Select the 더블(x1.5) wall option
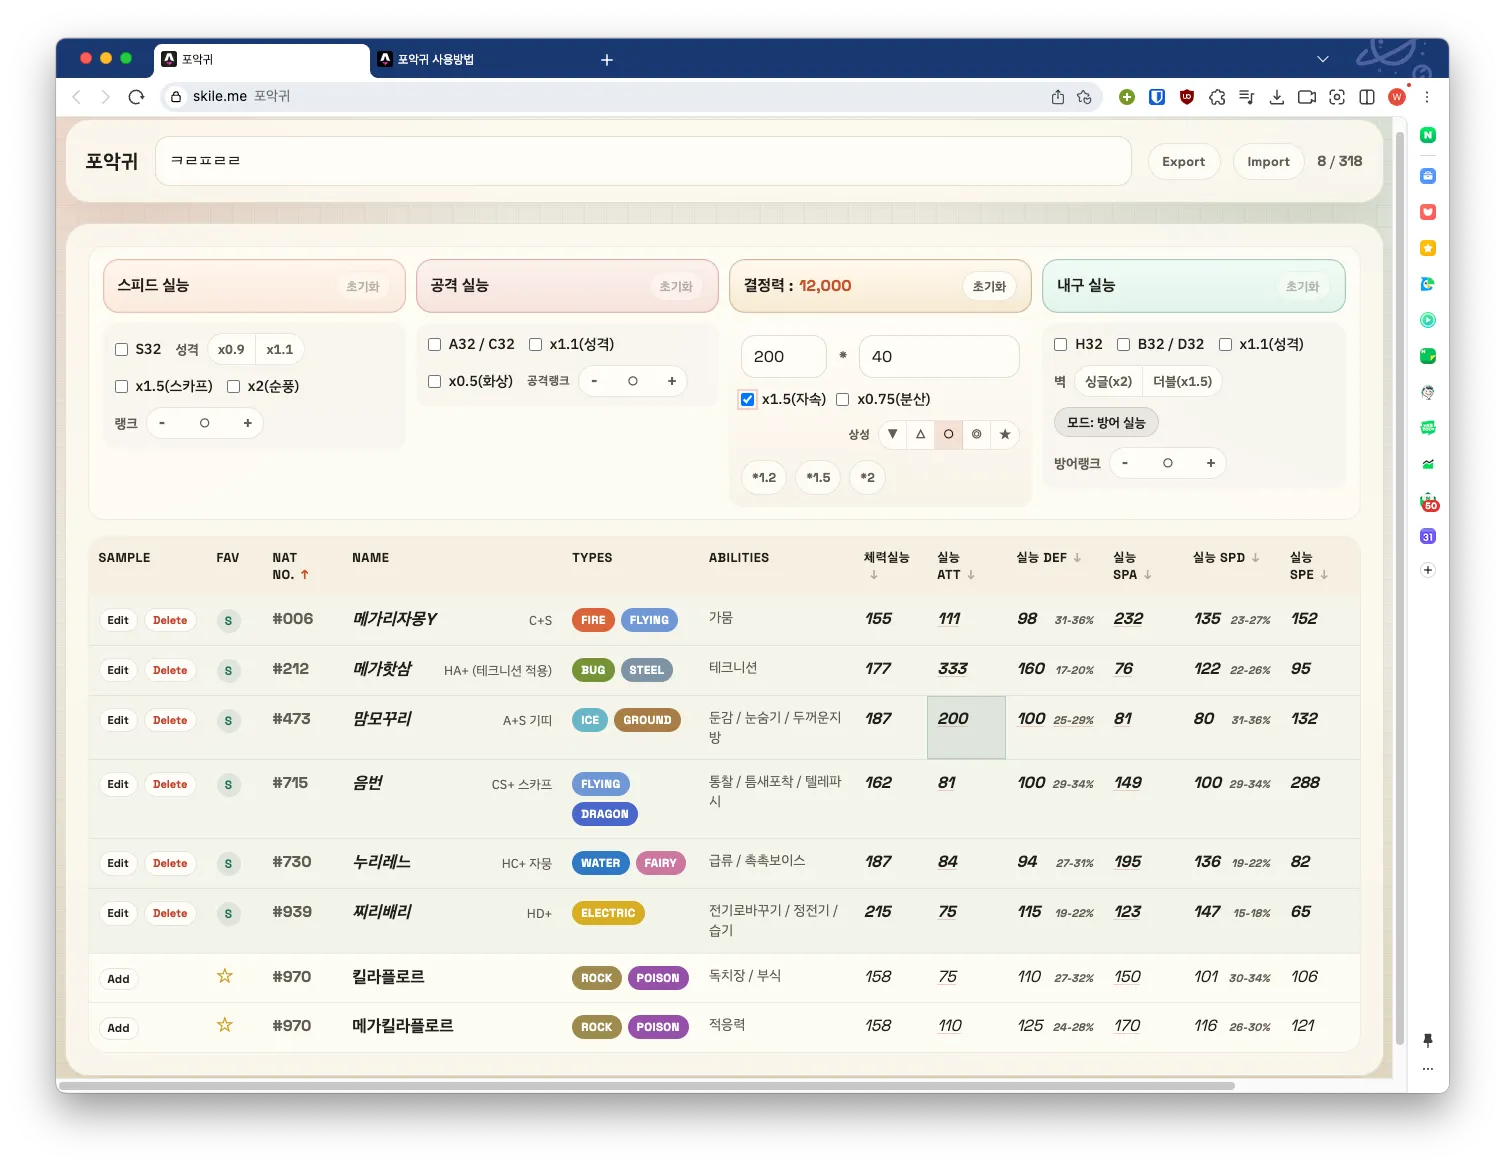 1182,382
